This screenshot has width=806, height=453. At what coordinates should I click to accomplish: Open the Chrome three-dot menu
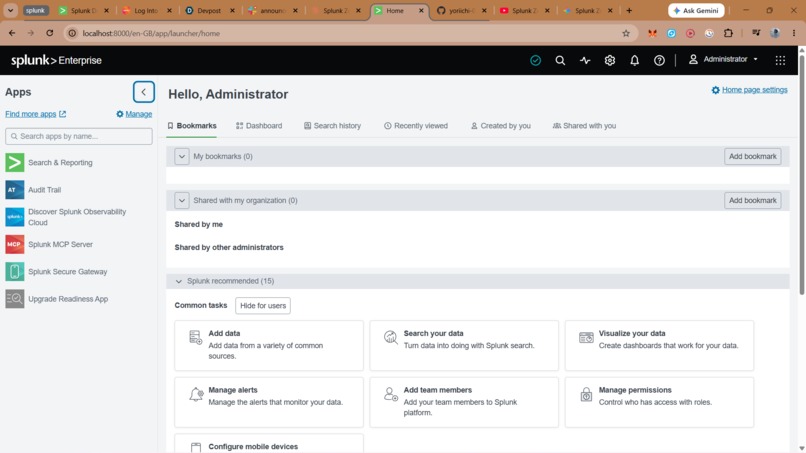(794, 33)
